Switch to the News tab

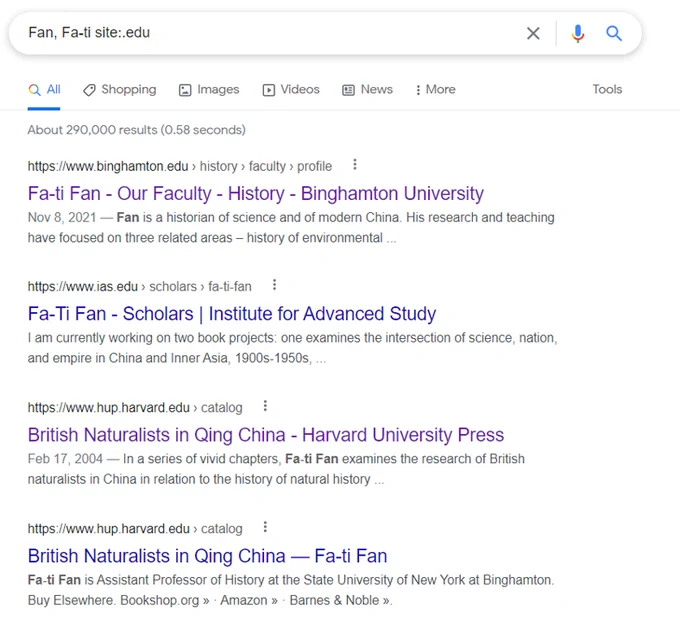(x=367, y=90)
